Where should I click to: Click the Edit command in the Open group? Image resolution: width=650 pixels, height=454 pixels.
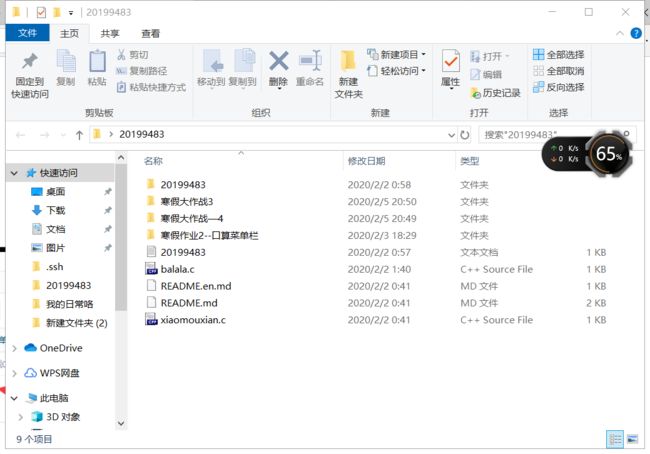(x=486, y=75)
